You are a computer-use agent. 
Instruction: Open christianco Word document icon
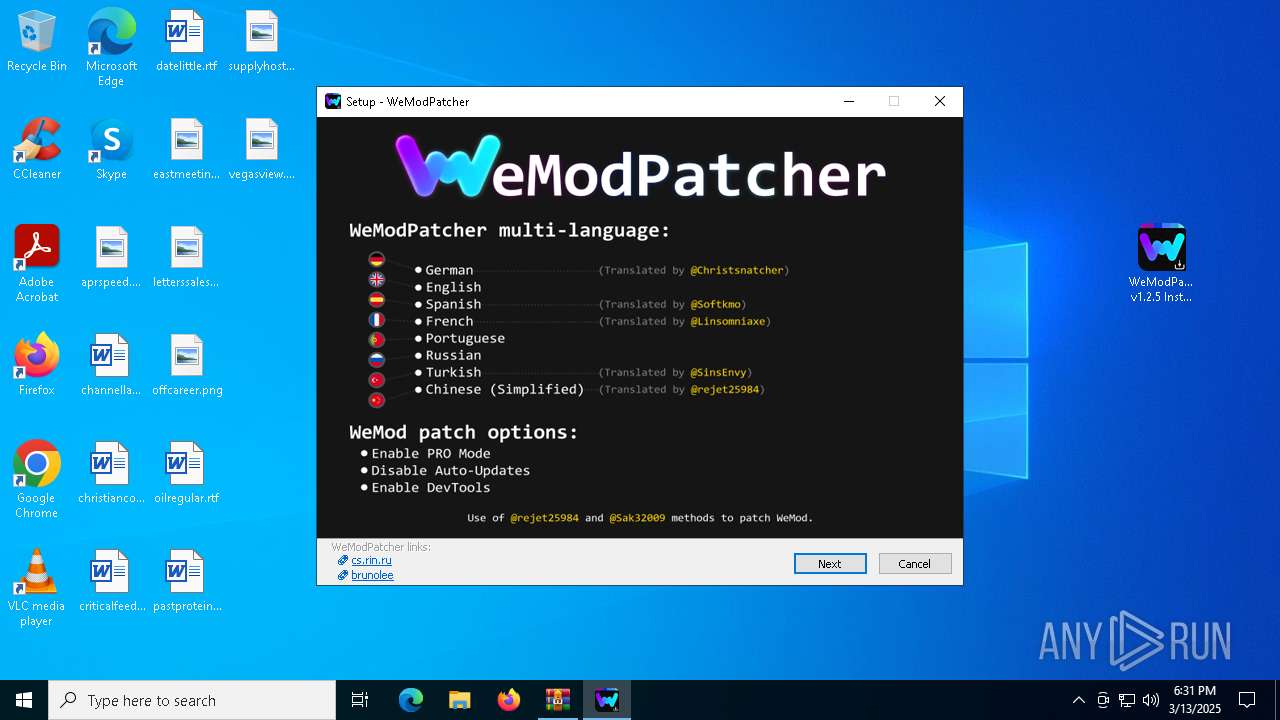(x=111, y=474)
